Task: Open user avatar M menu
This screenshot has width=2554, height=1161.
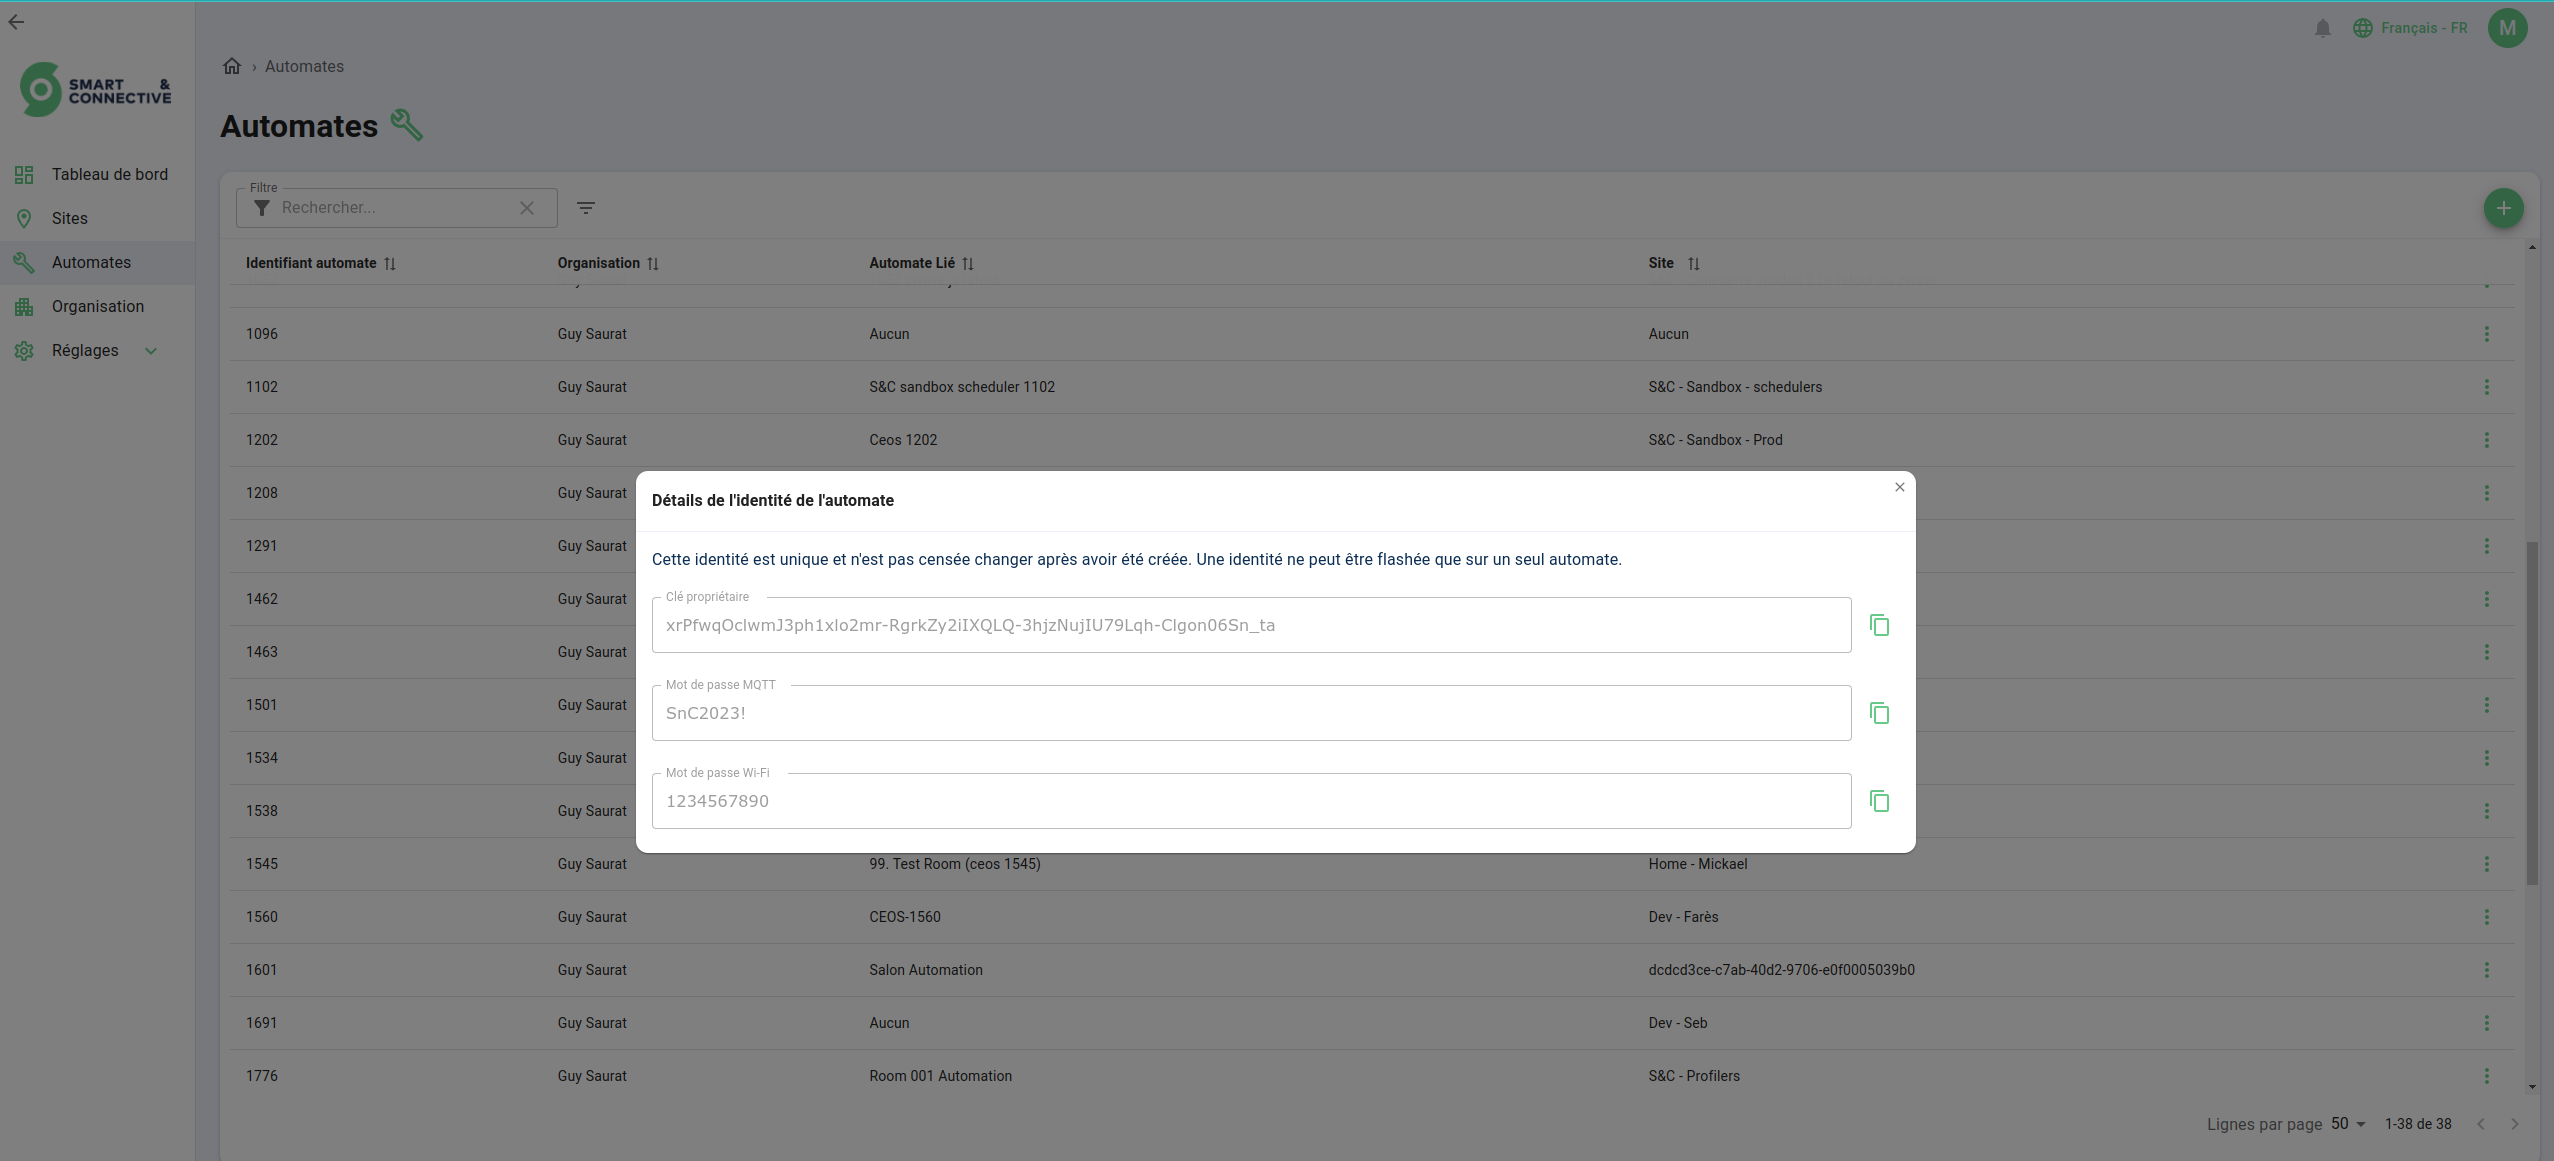Action: tap(2506, 28)
